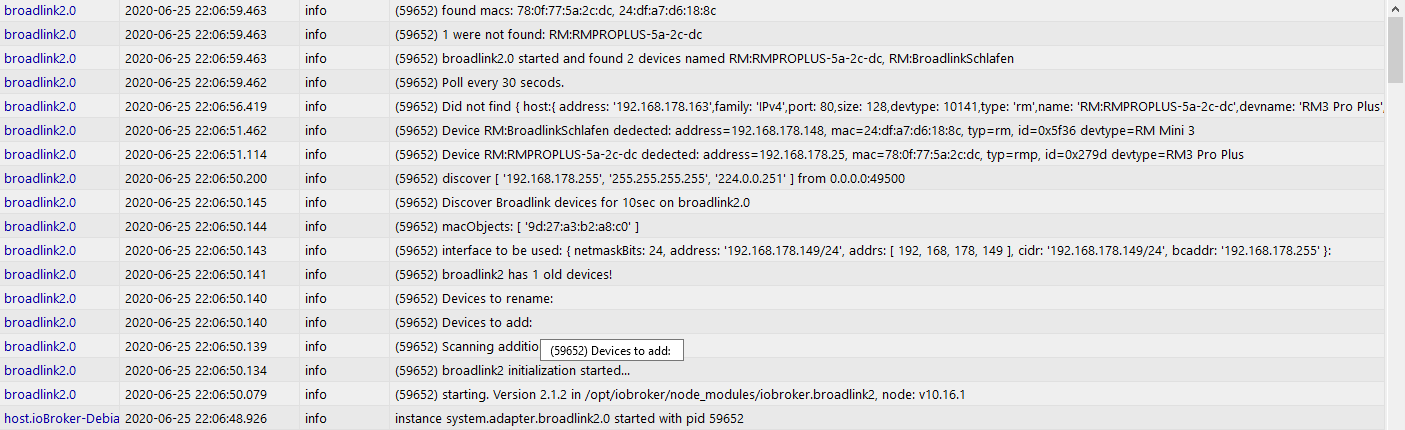Select the 'found macs' log message

[x=555, y=10]
